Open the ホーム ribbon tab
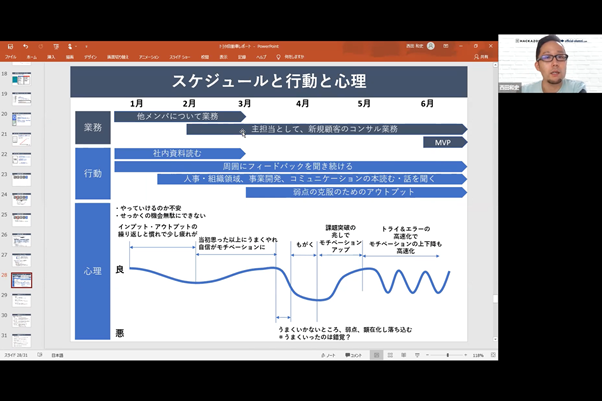This screenshot has height=401, width=602. (32, 57)
